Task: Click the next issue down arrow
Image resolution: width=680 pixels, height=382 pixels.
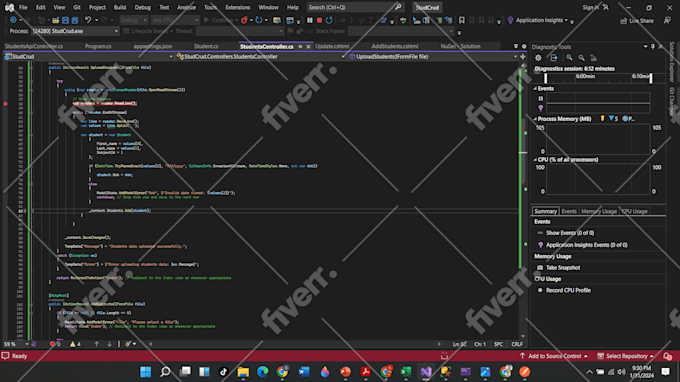Action: (109, 344)
